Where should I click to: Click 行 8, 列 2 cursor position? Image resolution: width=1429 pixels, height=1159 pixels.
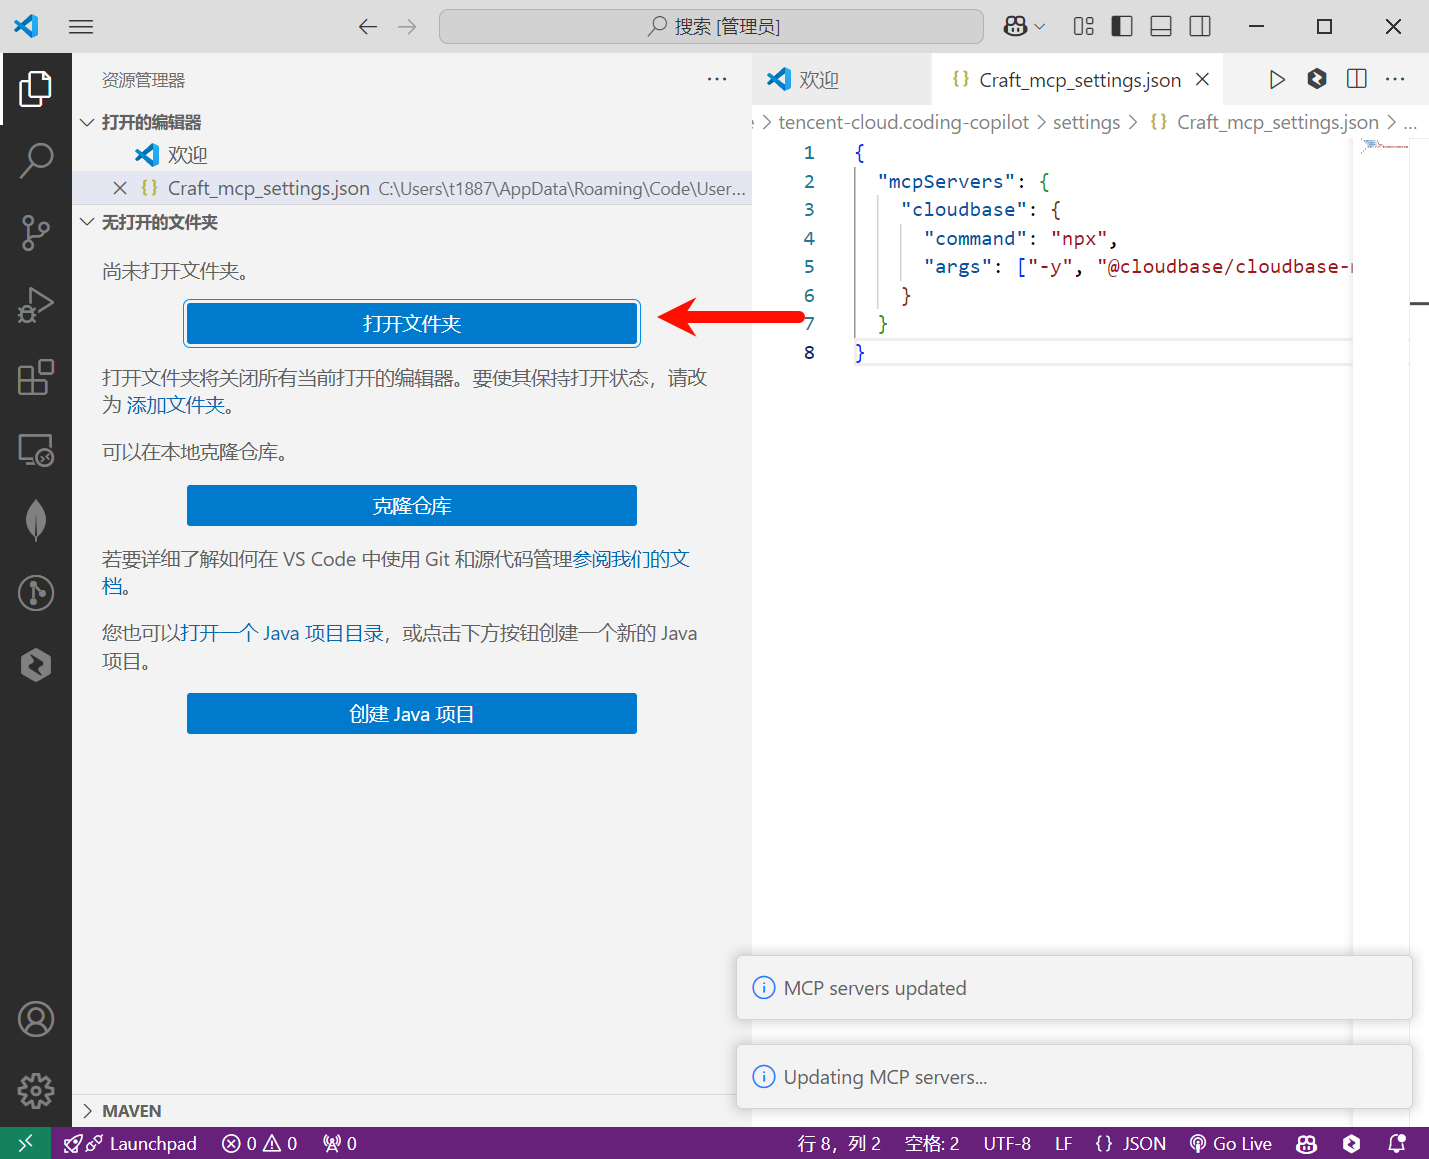click(x=839, y=1143)
